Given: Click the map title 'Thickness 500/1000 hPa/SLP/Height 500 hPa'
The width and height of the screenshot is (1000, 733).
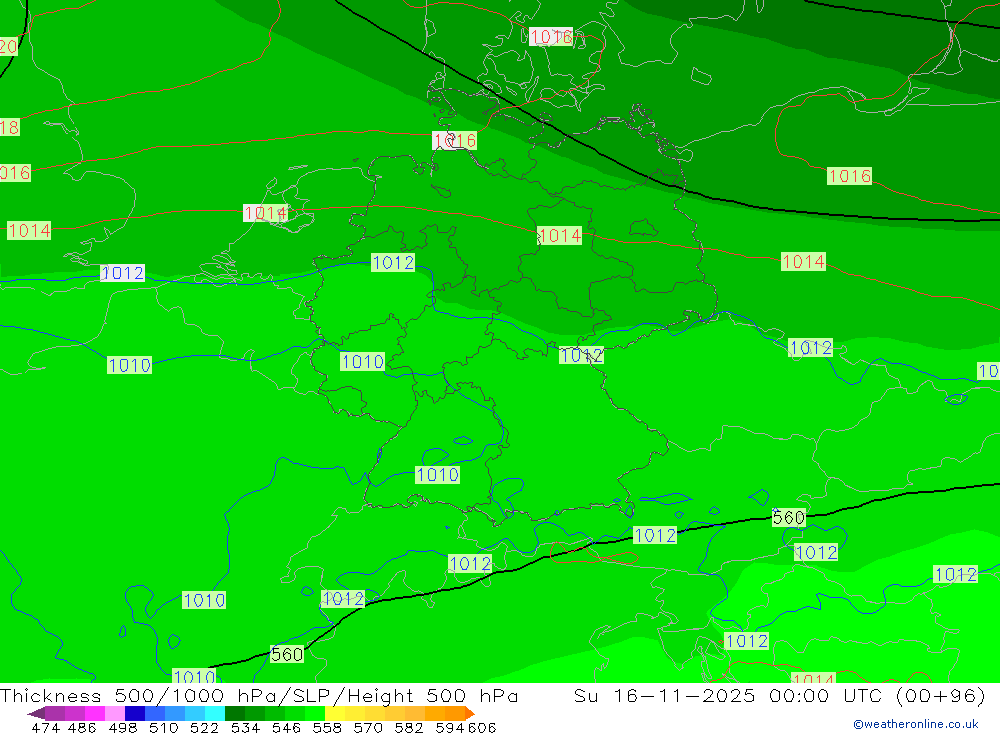Looking at the screenshot, I should pyautogui.click(x=259, y=695).
